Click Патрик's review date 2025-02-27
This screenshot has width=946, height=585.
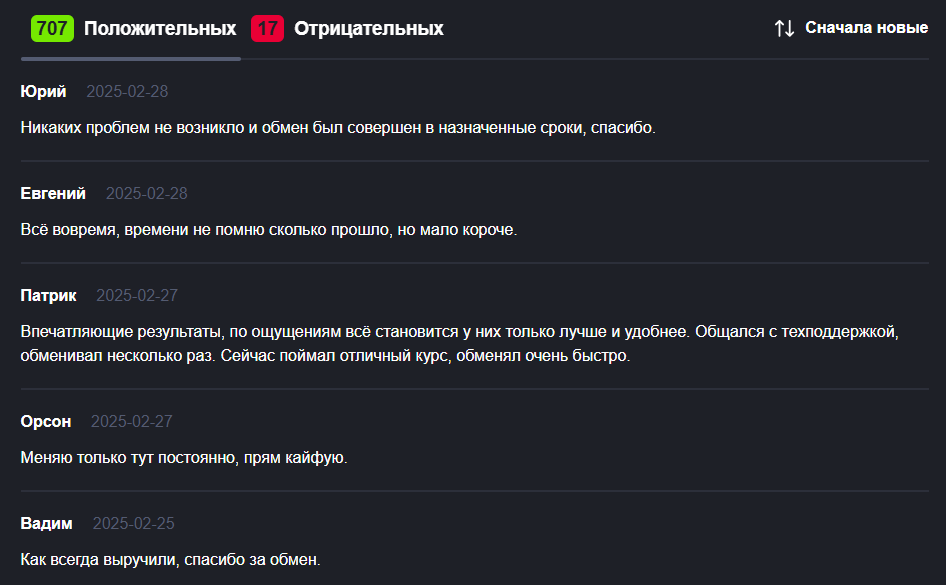coord(137,296)
